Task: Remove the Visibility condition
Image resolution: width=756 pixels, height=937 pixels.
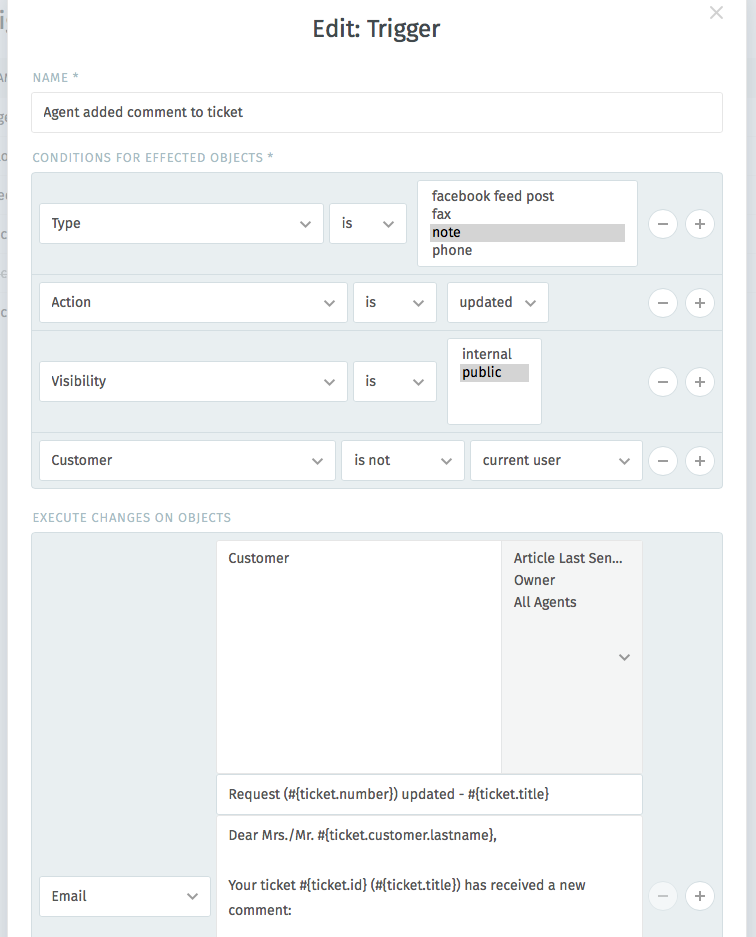Action: coord(663,381)
